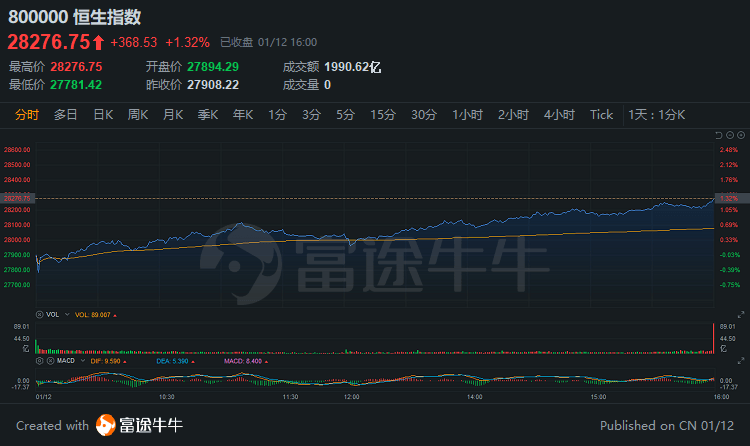Select the 15分 interval tab
This screenshot has width=750, height=446.
click(383, 115)
